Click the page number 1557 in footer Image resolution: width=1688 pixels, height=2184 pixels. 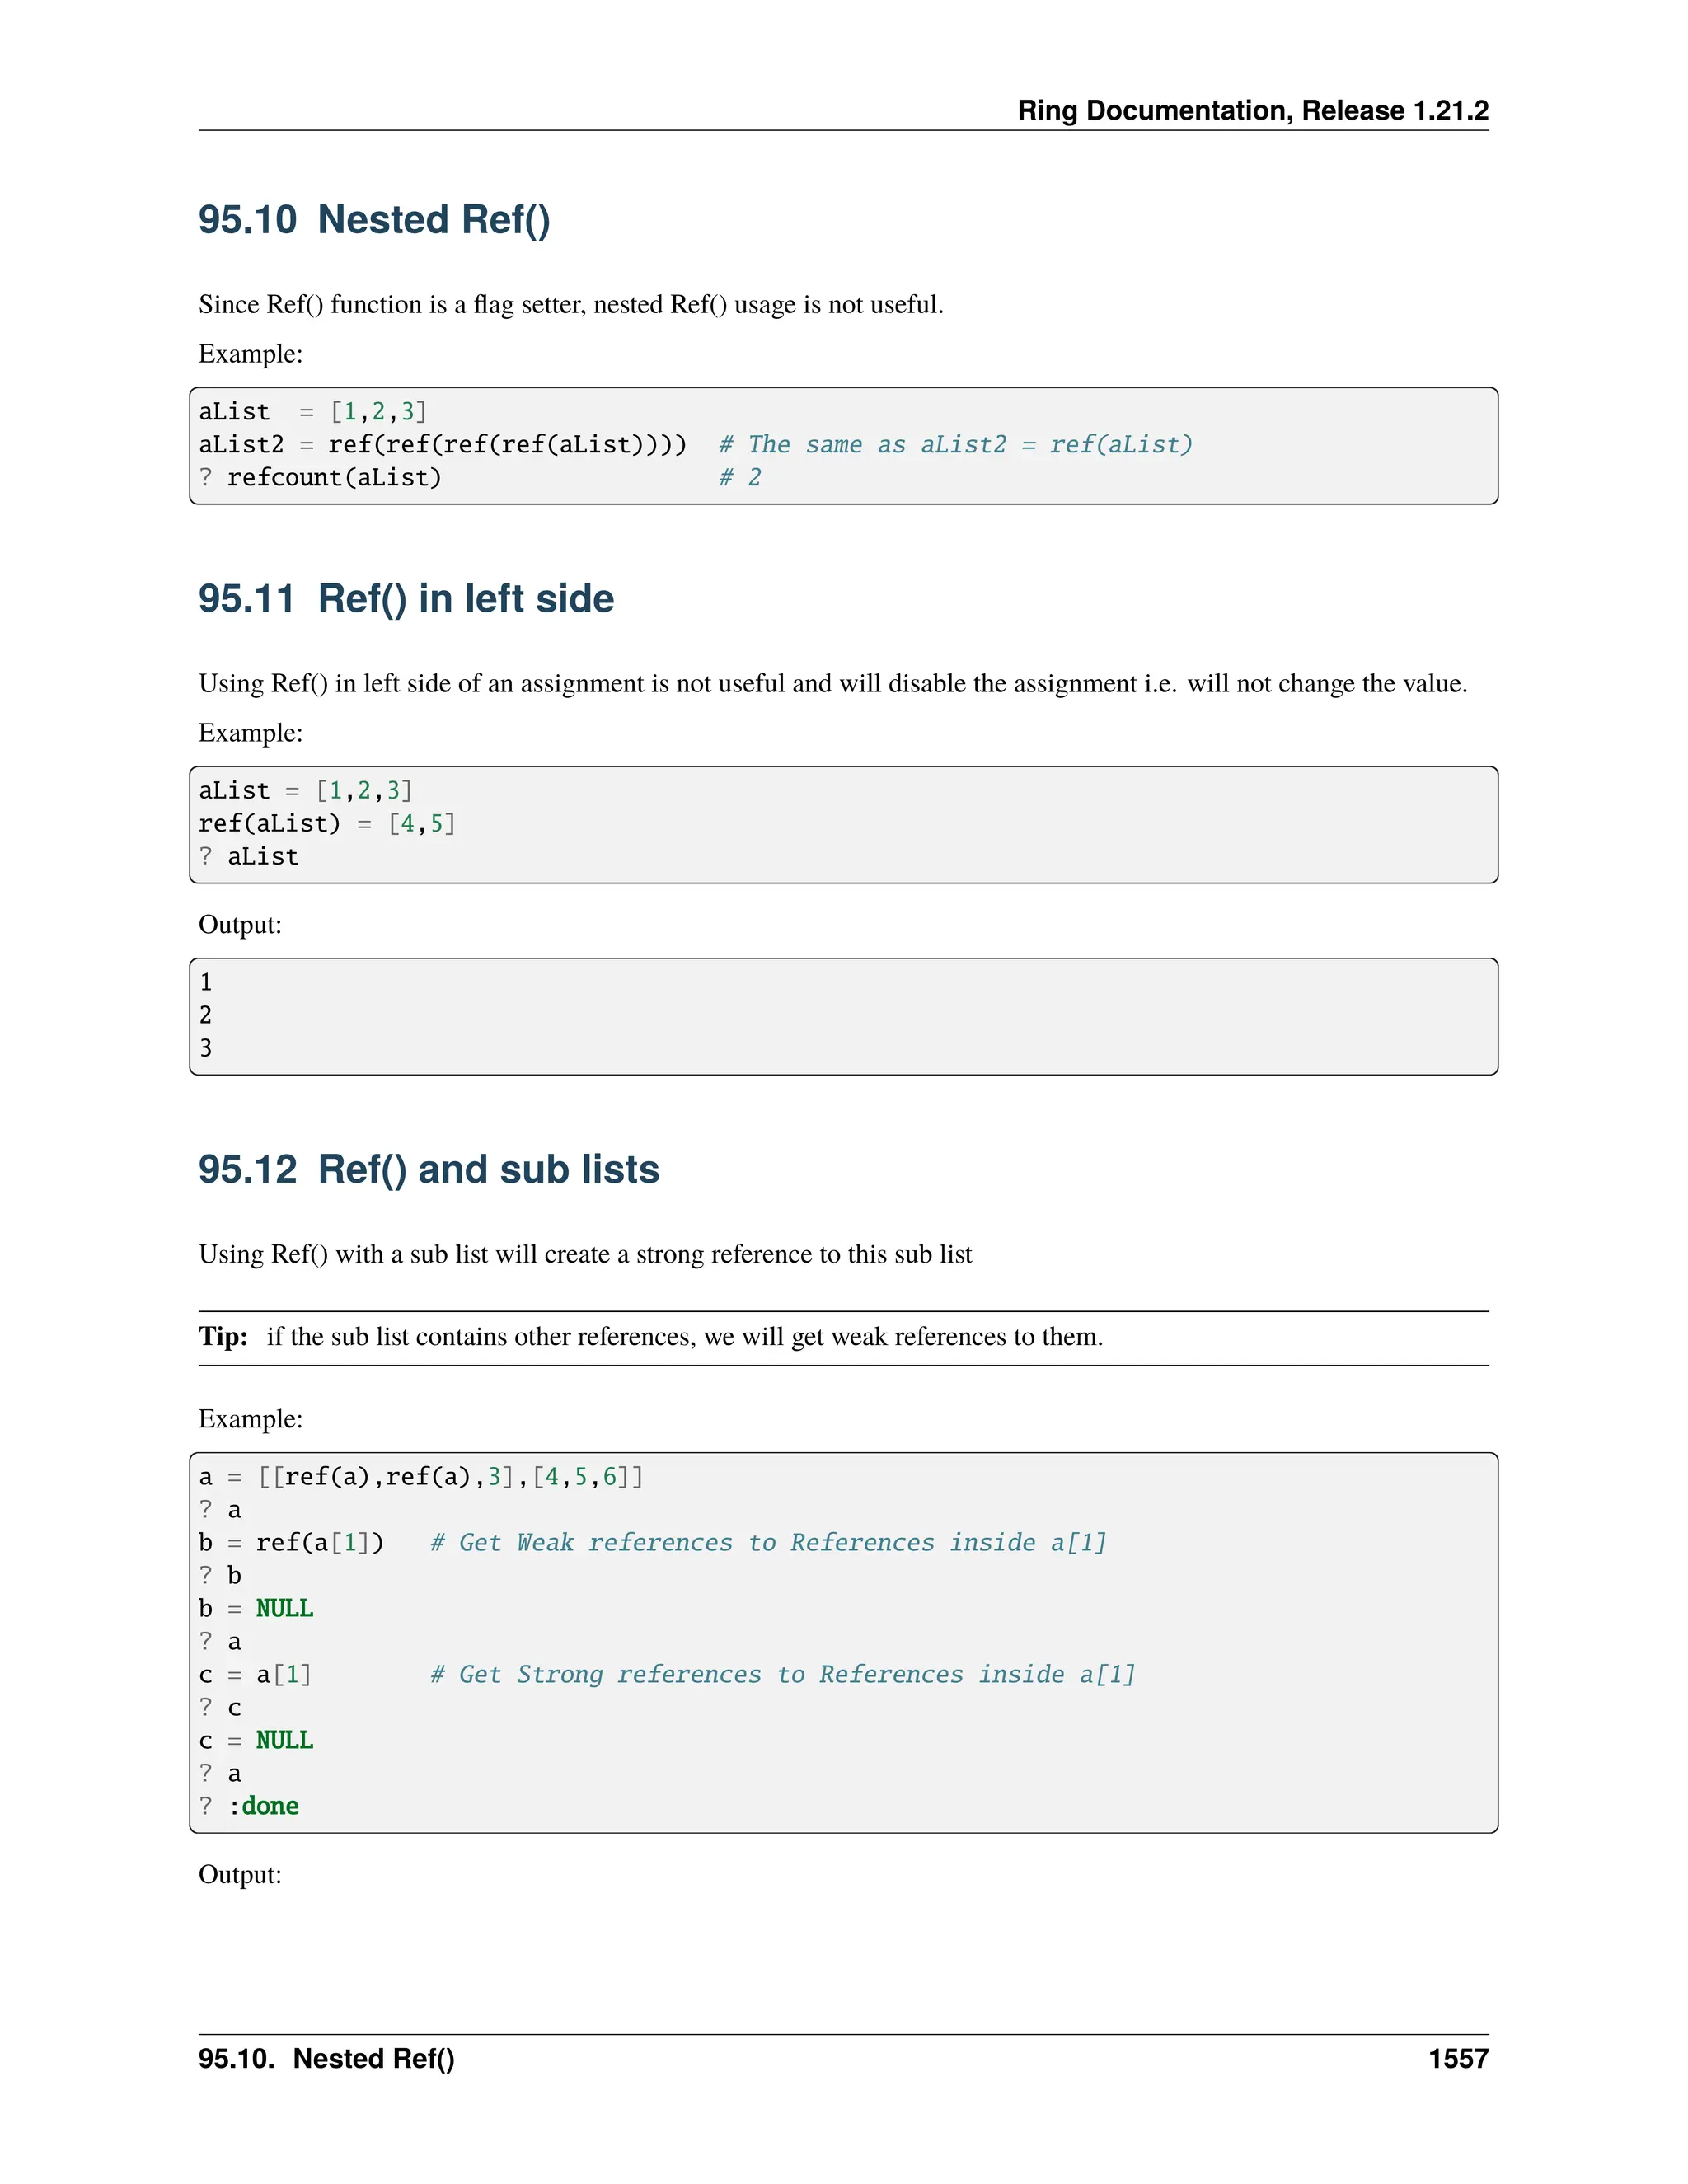click(1458, 2058)
